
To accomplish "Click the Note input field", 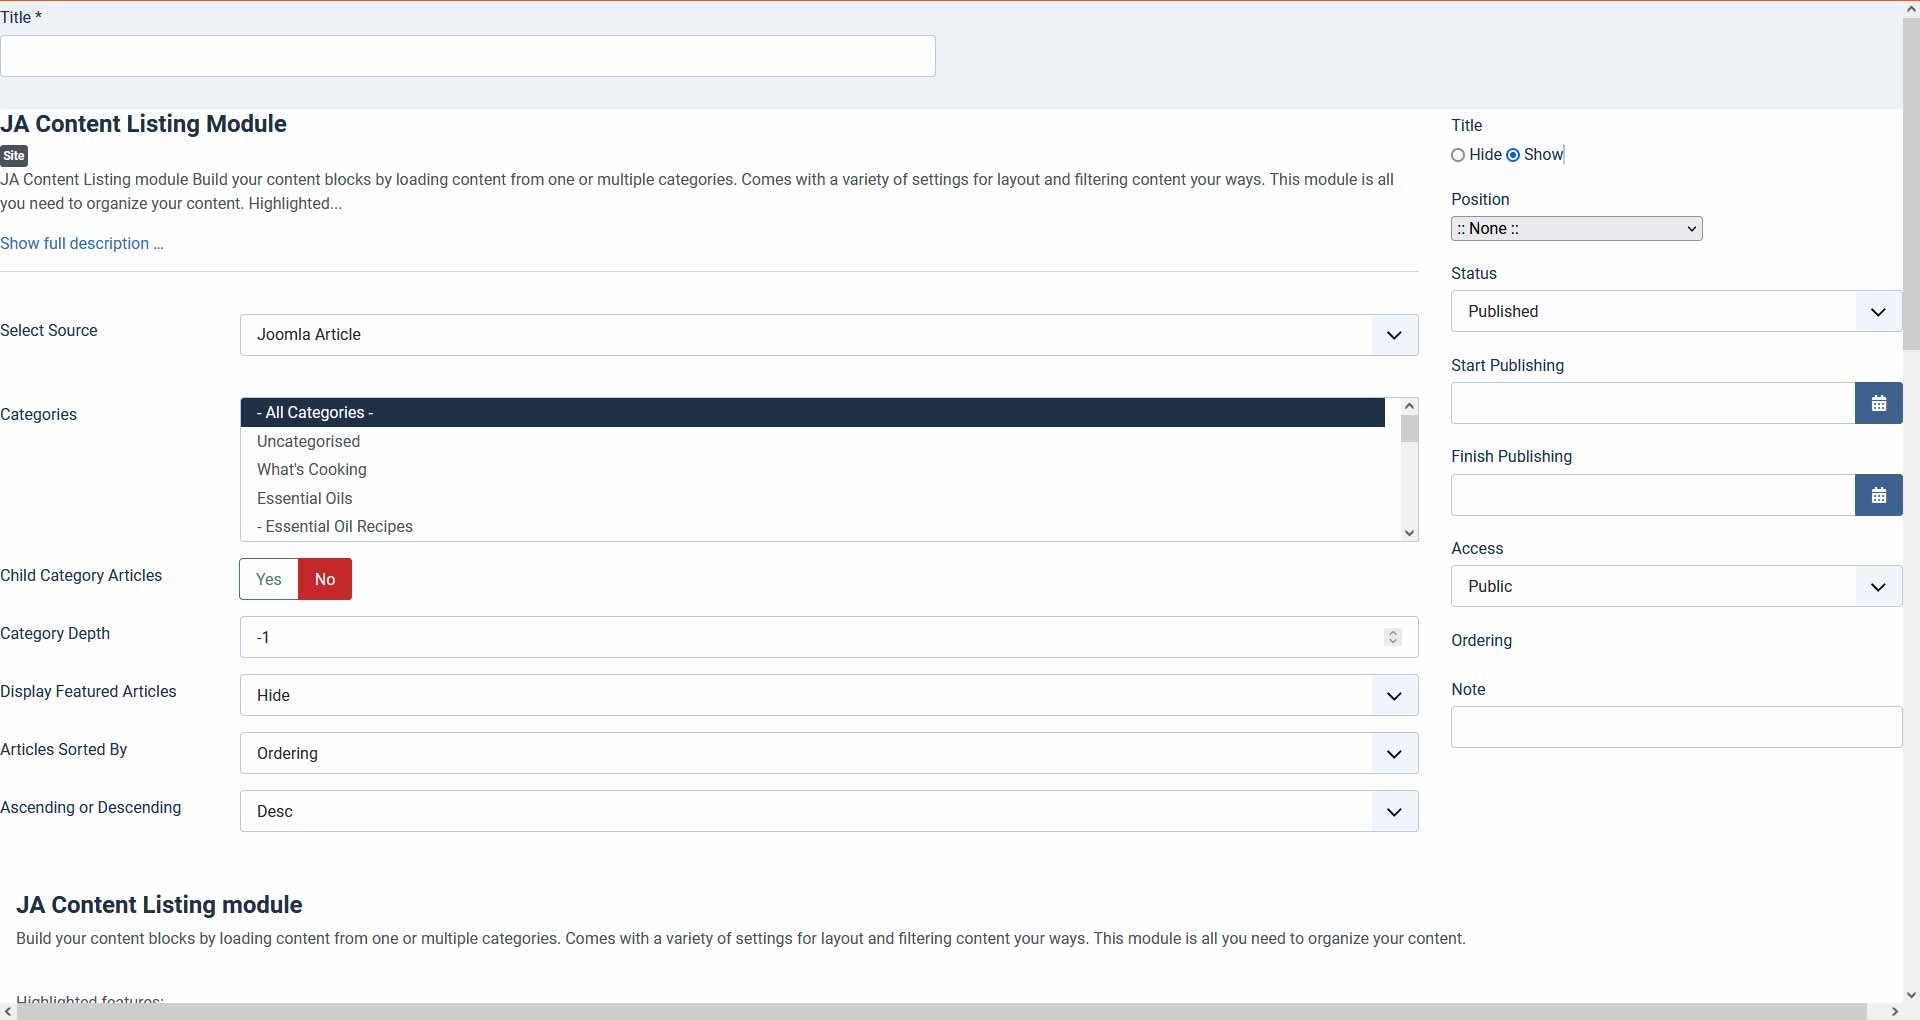I will pyautogui.click(x=1676, y=727).
